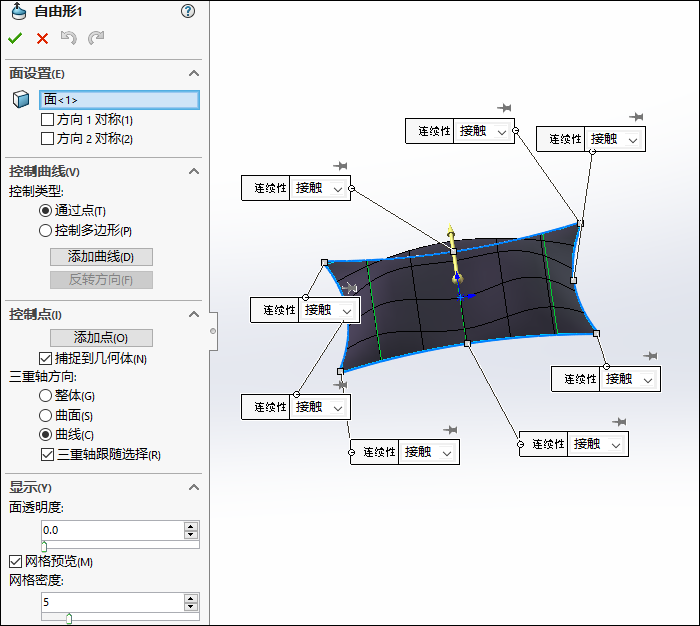Collapse the 控制曲线 section
The height and width of the screenshot is (626, 700).
(x=194, y=171)
